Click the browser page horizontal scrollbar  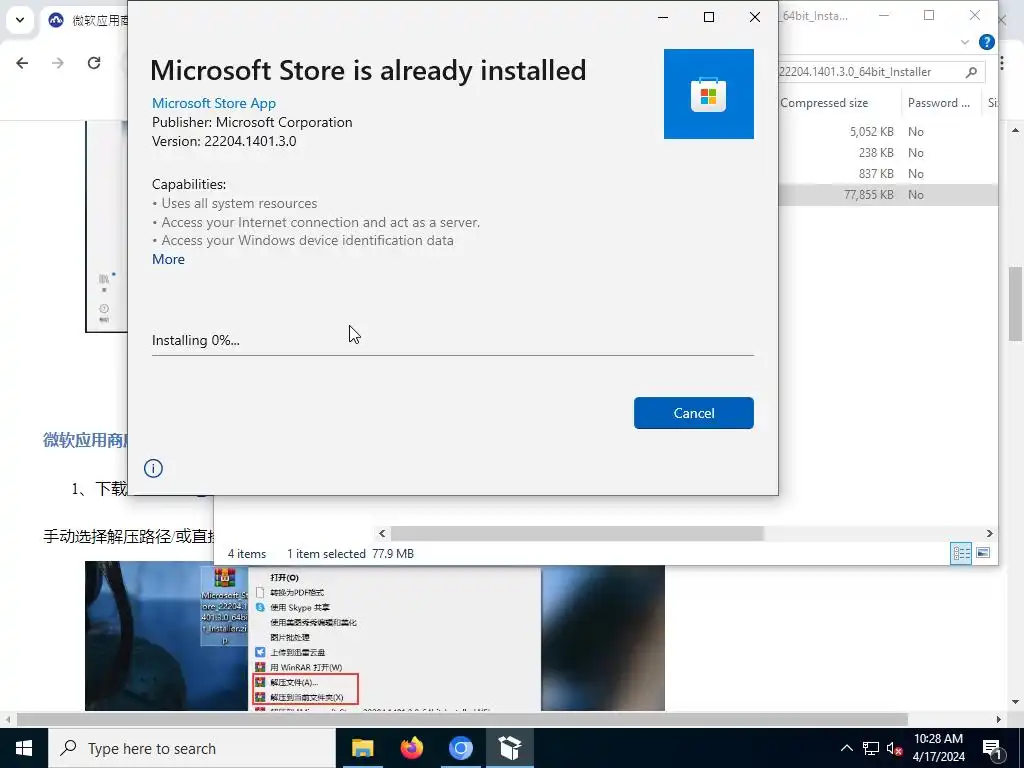(462, 719)
